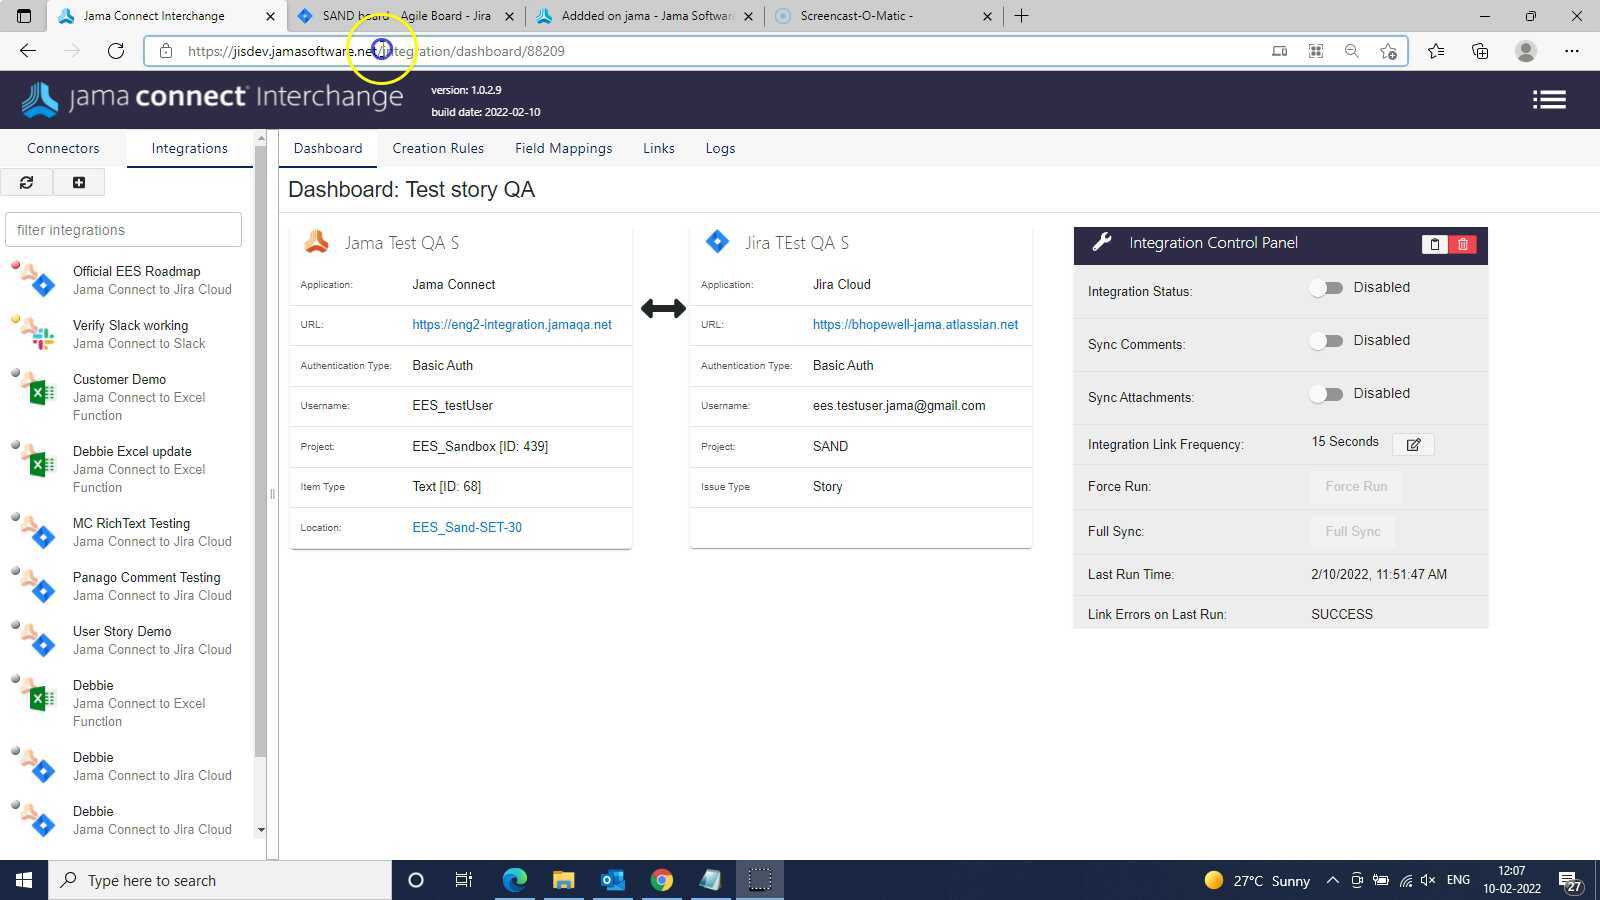Click the refresh integrations icon in sidebar

(27, 182)
